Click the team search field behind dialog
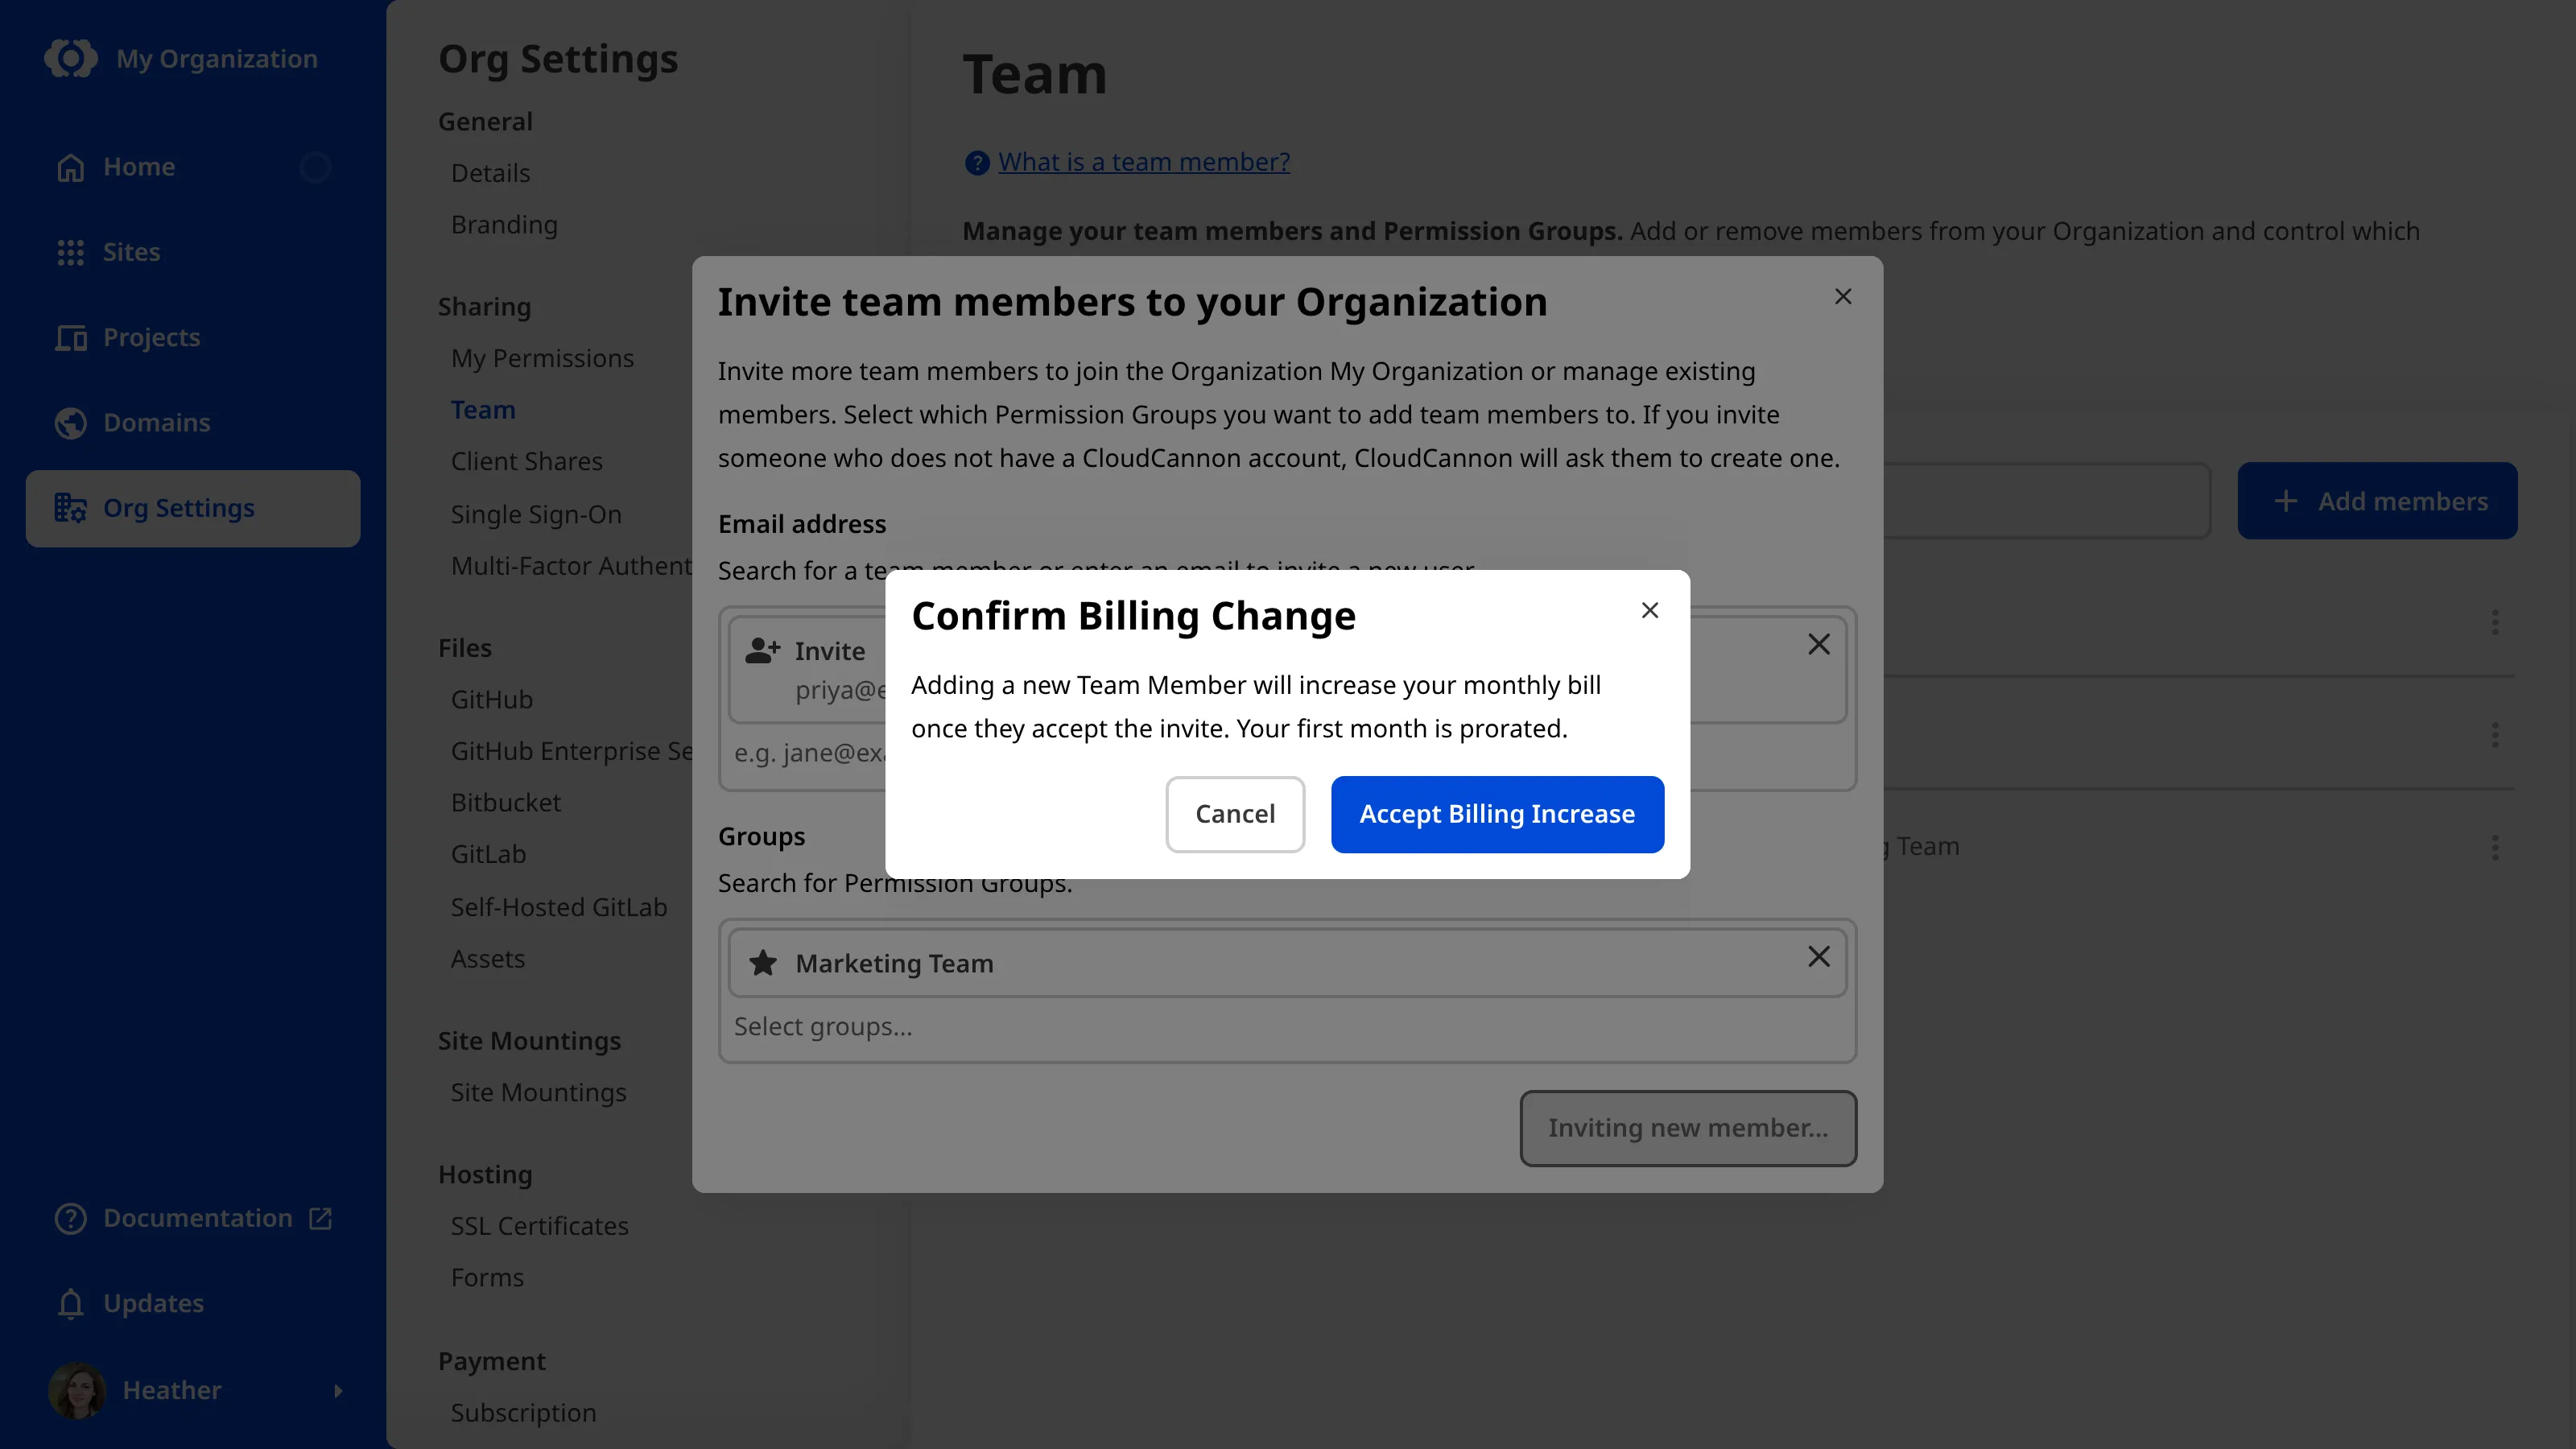The image size is (2576, 1449). (x=2047, y=501)
